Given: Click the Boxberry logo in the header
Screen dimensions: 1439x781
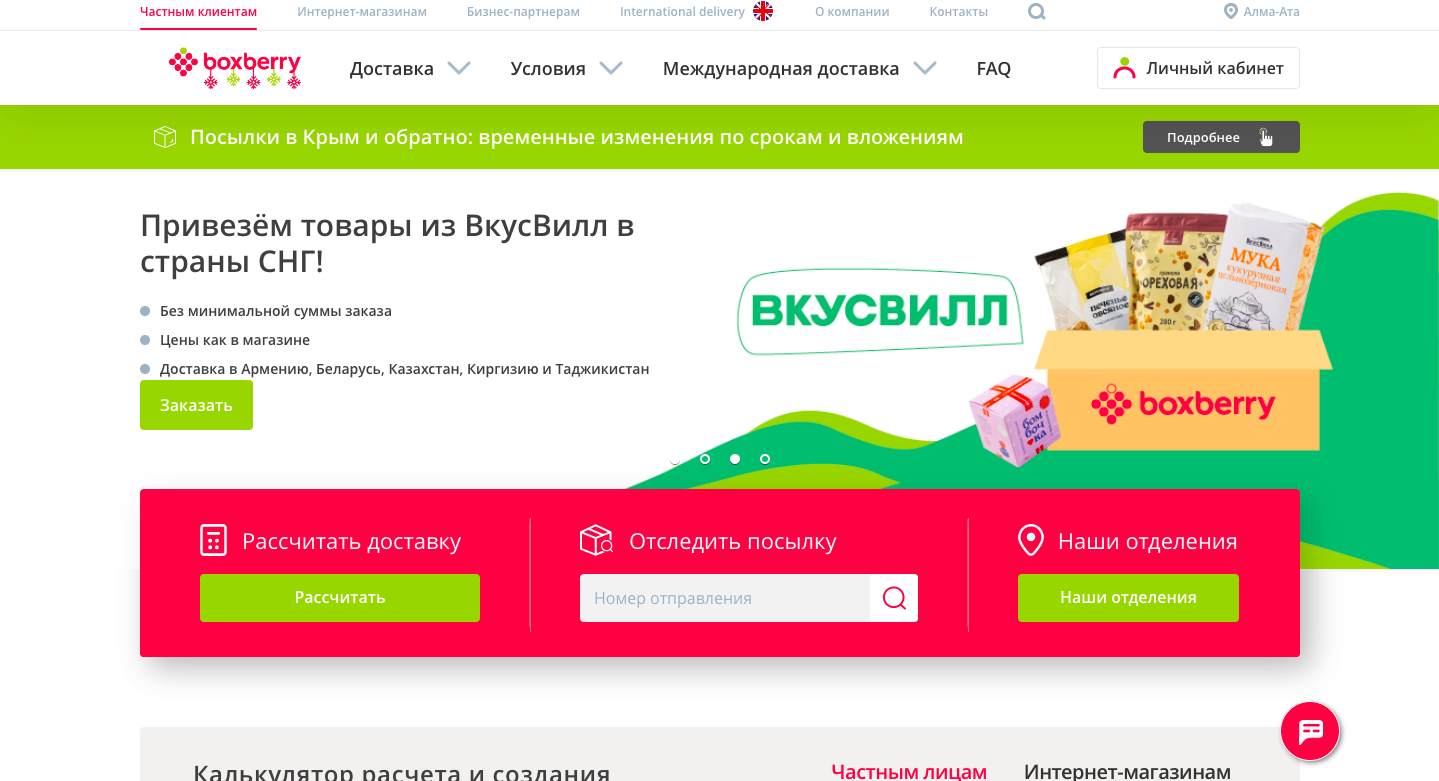Looking at the screenshot, I should [x=235, y=68].
